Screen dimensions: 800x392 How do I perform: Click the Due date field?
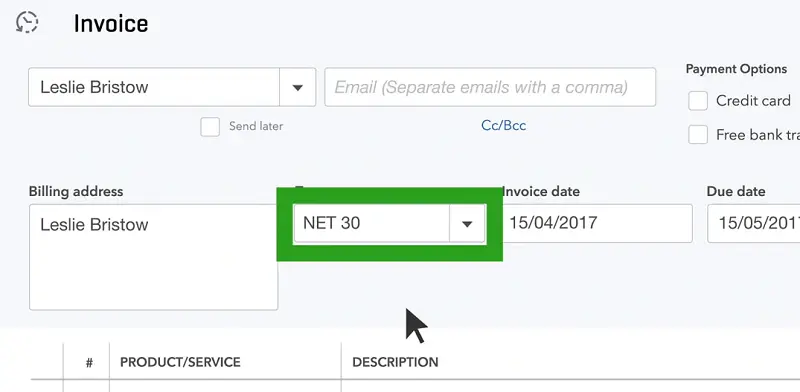coord(754,224)
